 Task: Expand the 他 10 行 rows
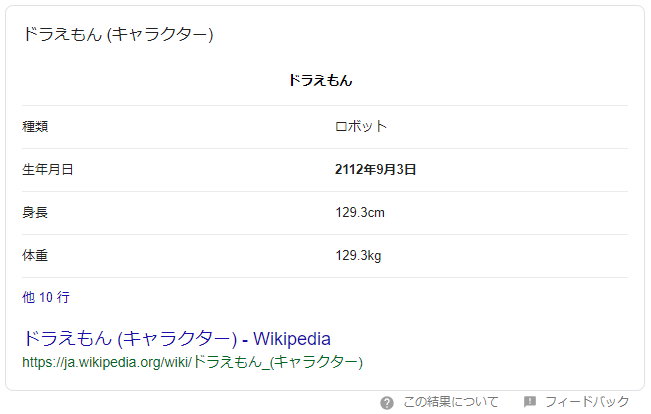pyautogui.click(x=46, y=297)
